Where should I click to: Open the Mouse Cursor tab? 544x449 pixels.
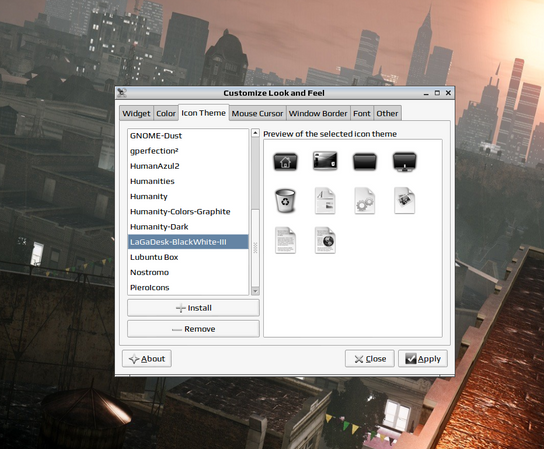click(257, 113)
